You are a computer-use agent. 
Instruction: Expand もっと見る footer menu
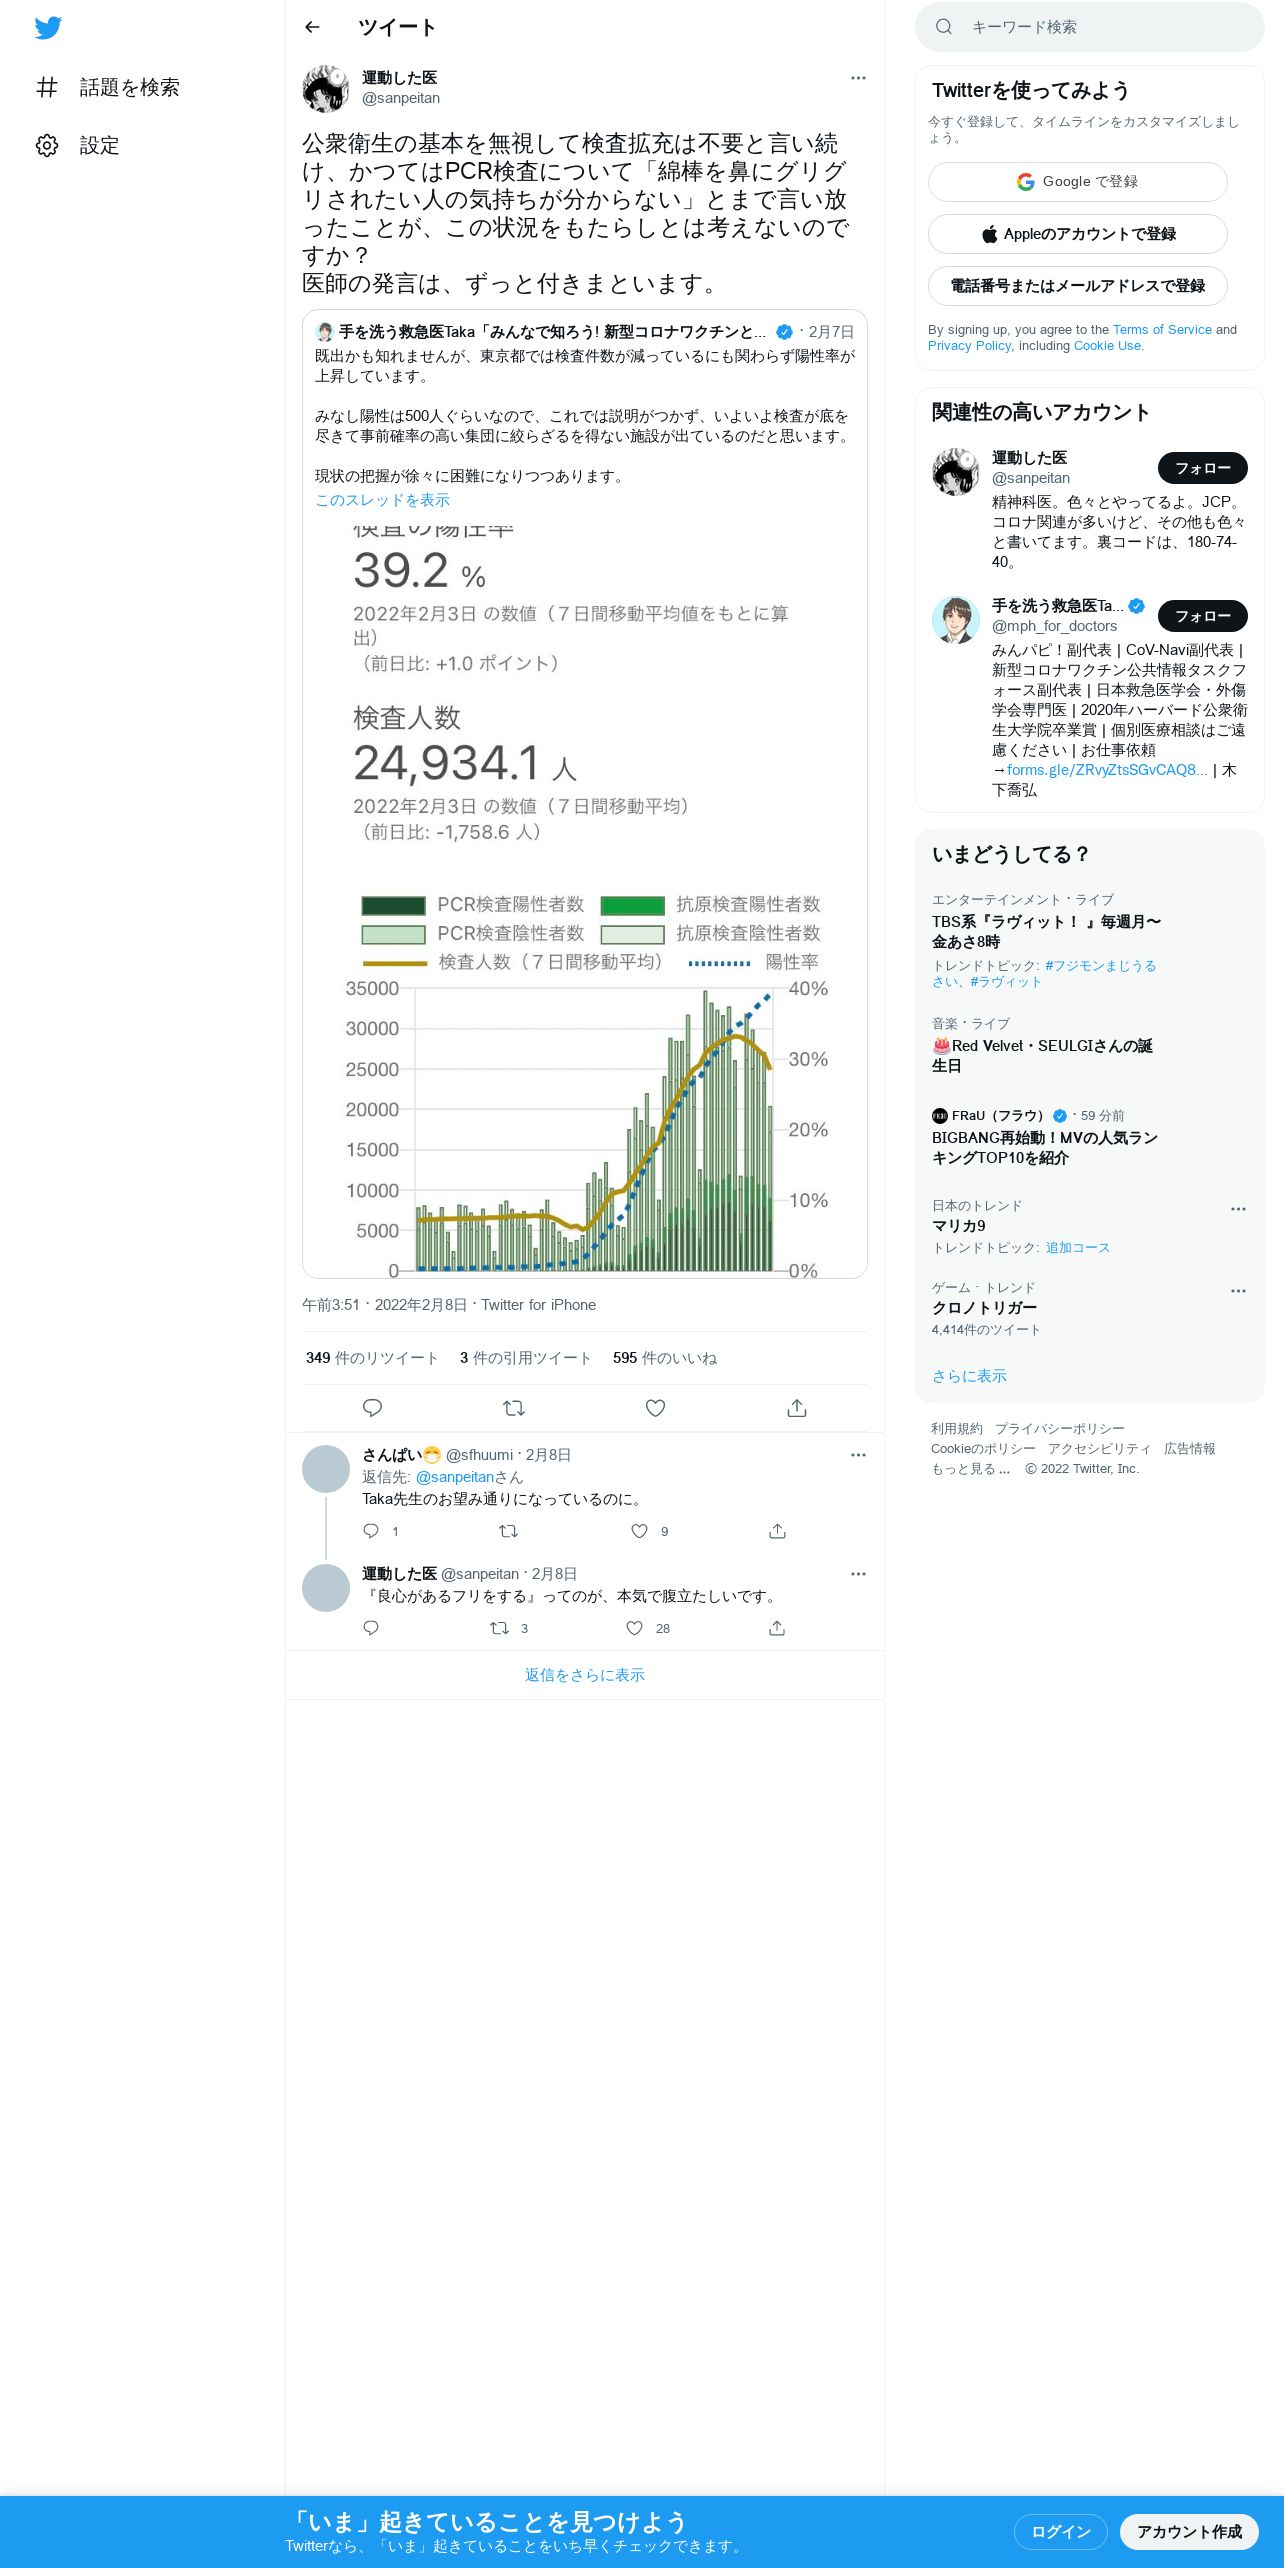[971, 1469]
